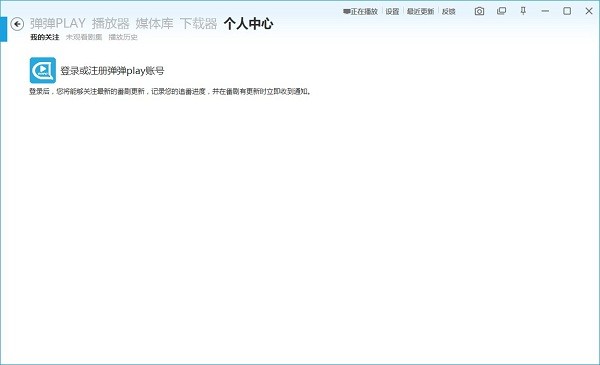
Task: Switch to the 播放器 tab
Action: [x=111, y=24]
